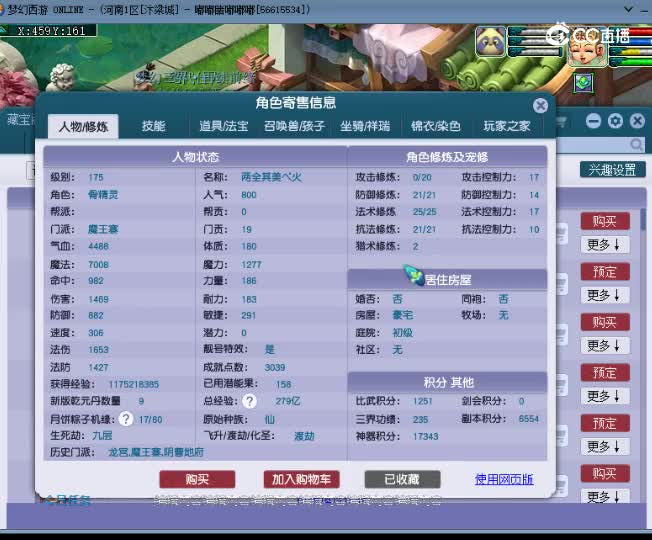Click help icon next to 月饼粽子机缘
The height and width of the screenshot is (540, 652).
pos(126,419)
